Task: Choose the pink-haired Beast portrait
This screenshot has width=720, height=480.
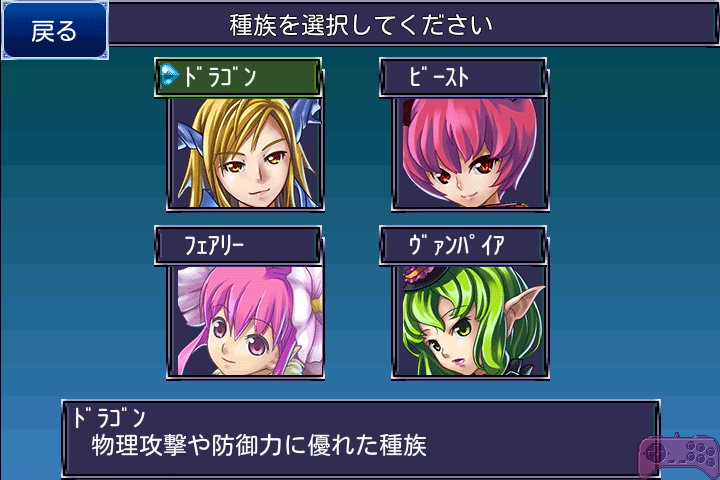Action: click(x=470, y=153)
